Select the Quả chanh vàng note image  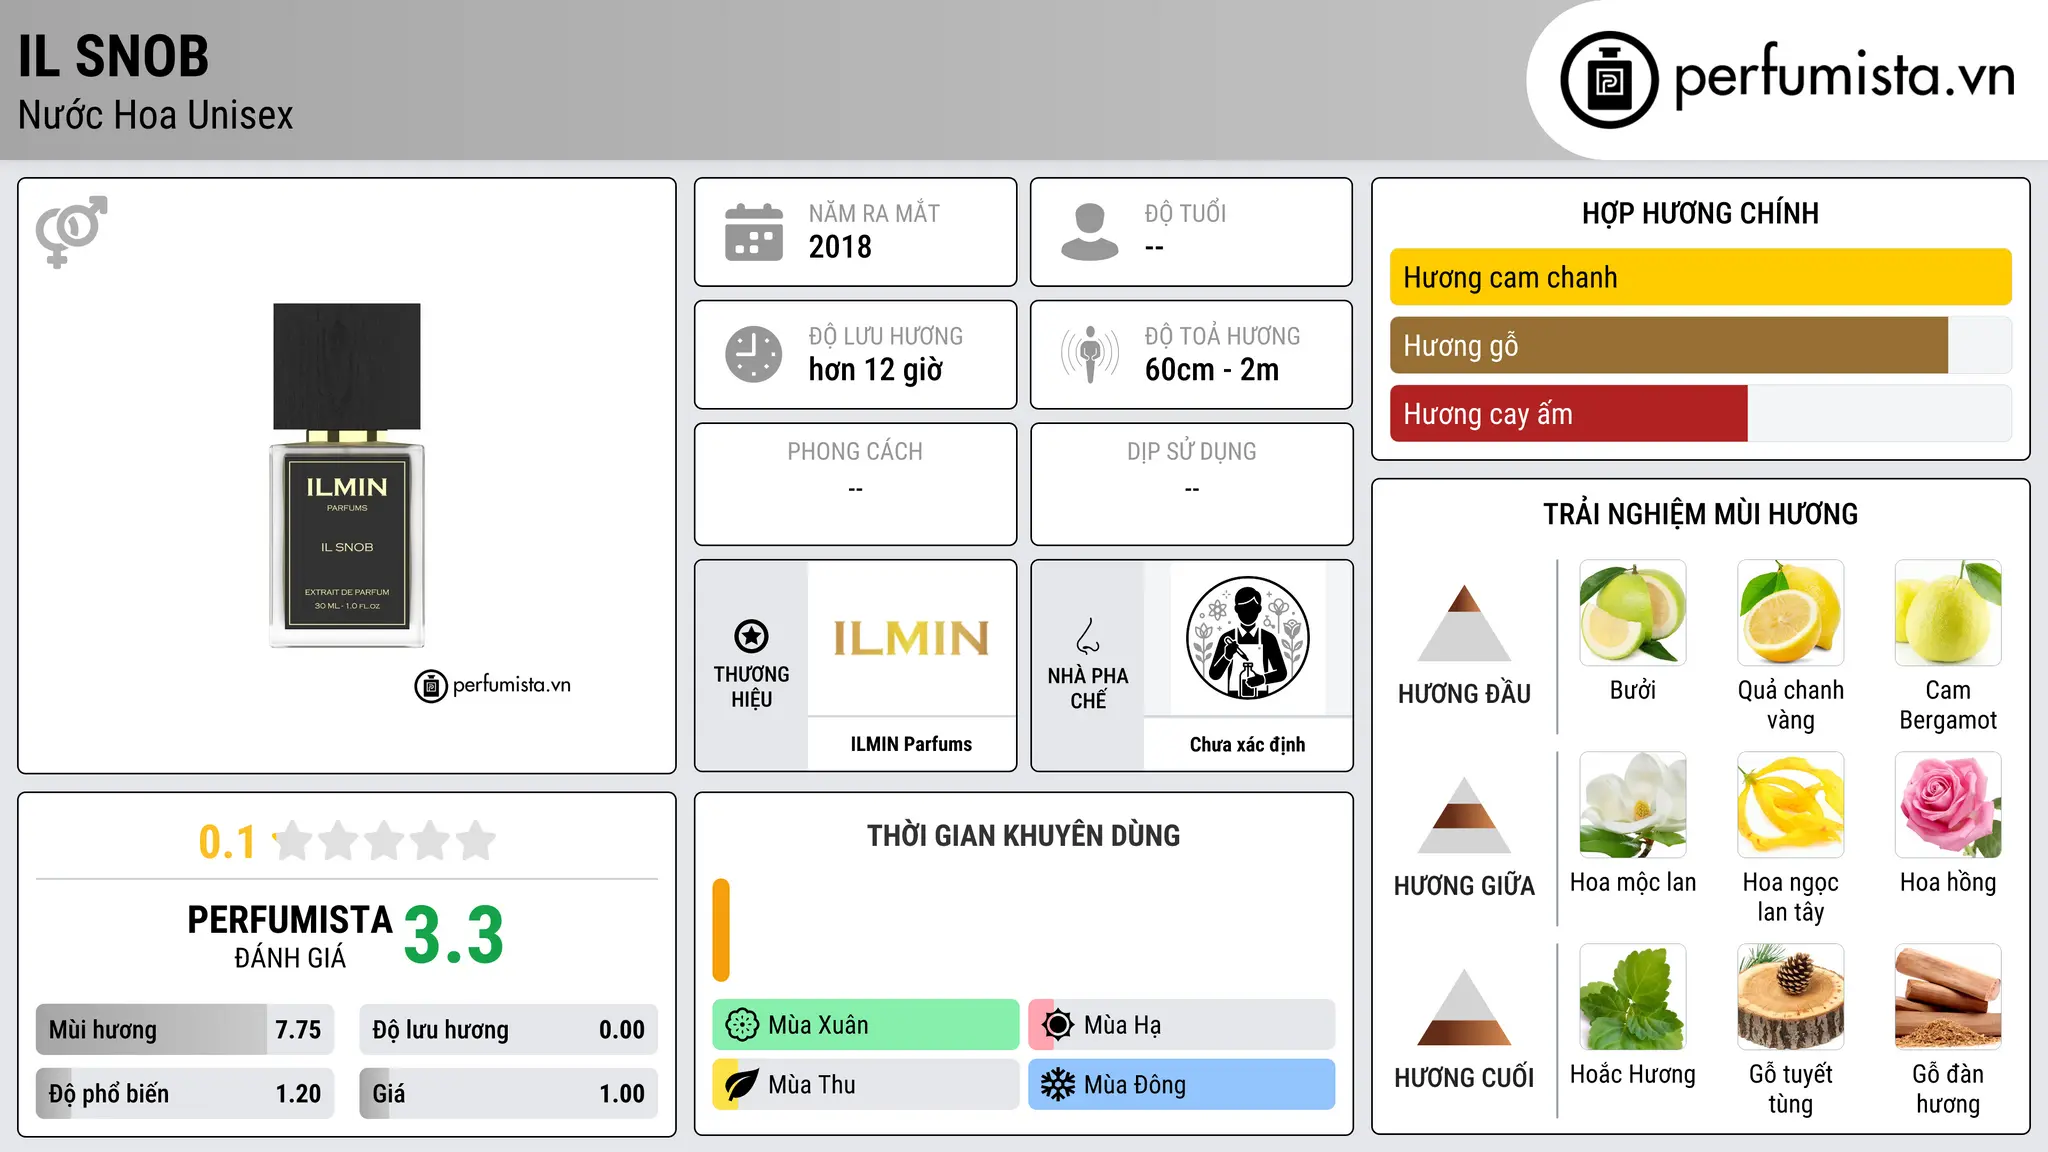tap(1790, 613)
